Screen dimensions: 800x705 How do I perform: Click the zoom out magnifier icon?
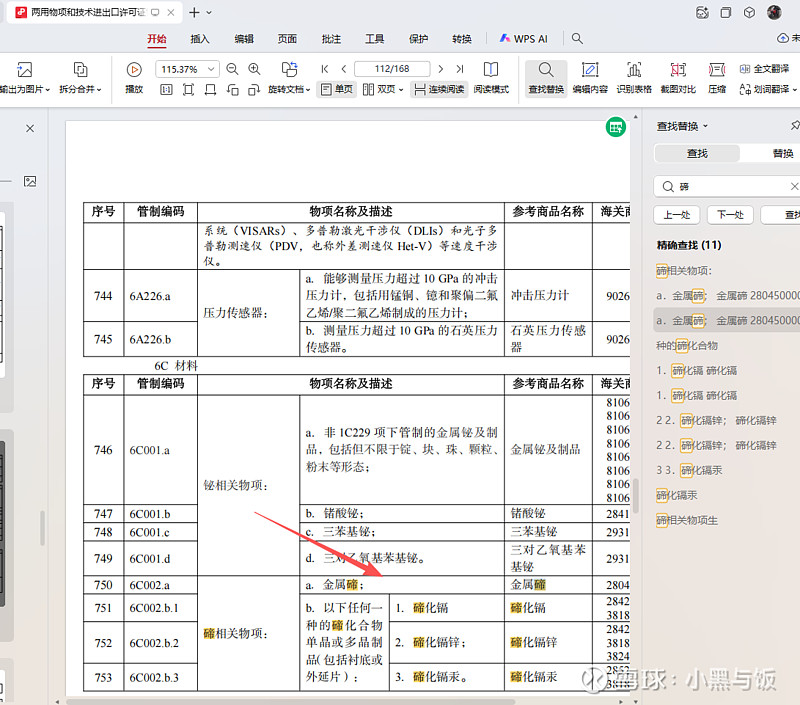tap(232, 69)
